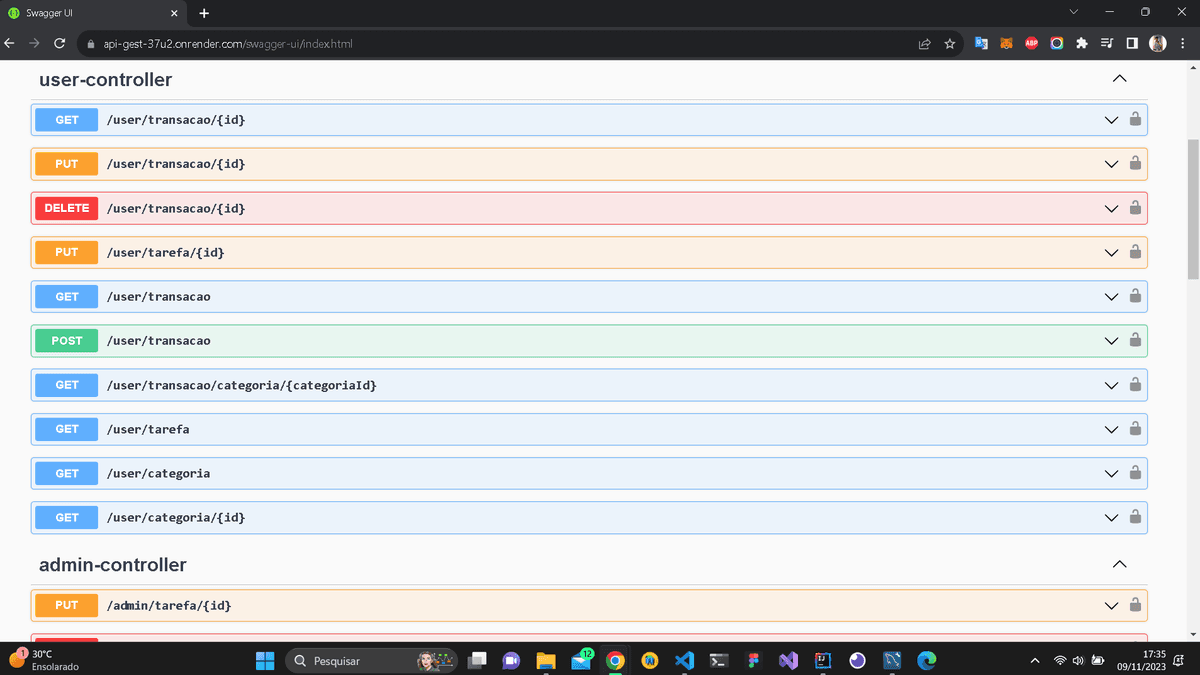Click the authorization lock on POST /user/transacao
This screenshot has height=675, width=1200.
(x=1135, y=340)
